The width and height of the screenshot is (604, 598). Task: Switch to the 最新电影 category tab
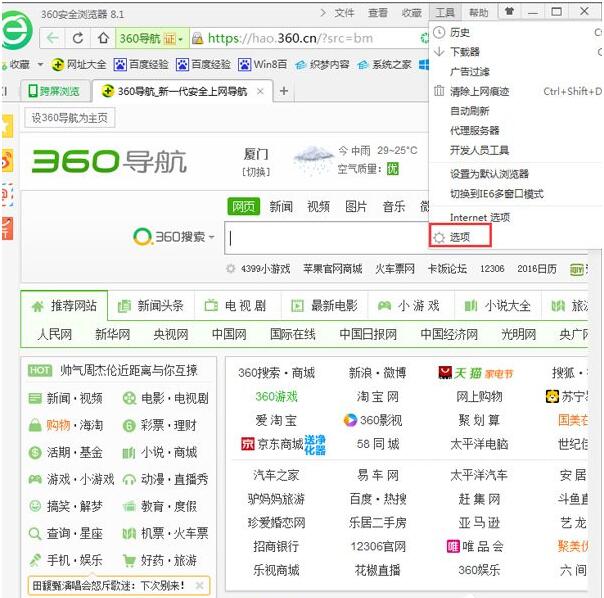point(324,306)
